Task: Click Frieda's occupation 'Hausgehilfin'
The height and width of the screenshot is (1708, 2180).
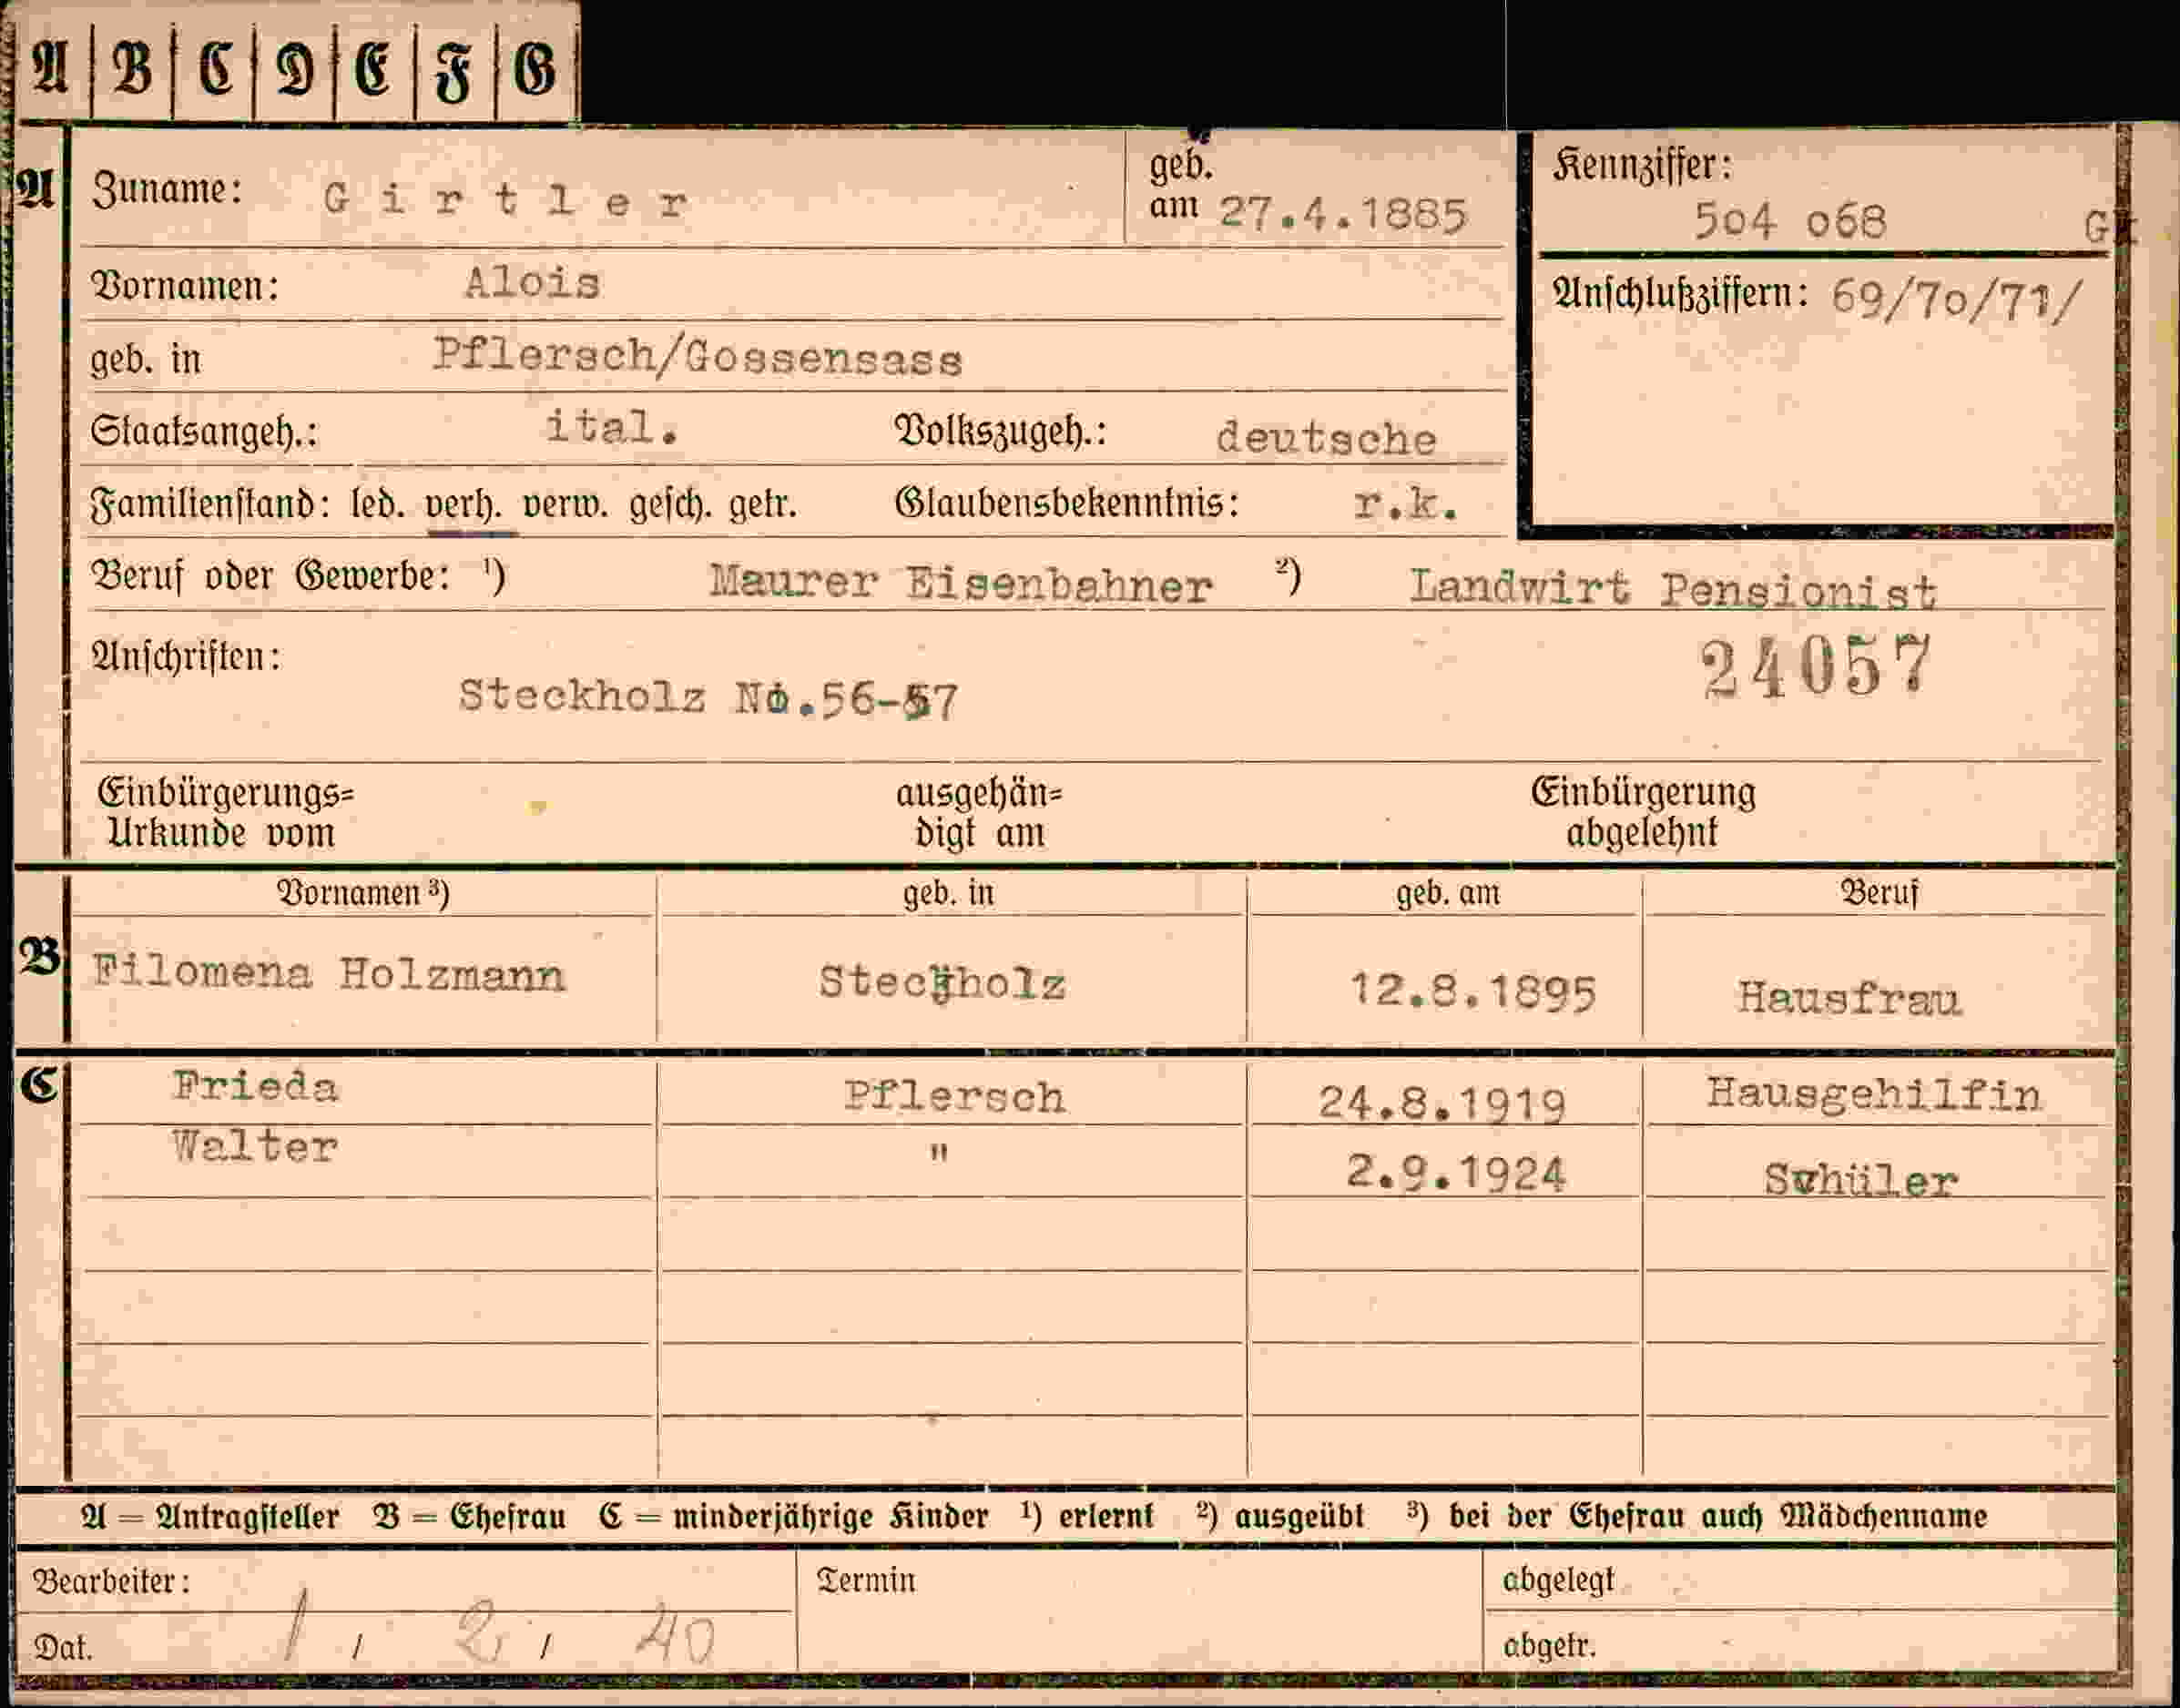Action: 1874,1094
